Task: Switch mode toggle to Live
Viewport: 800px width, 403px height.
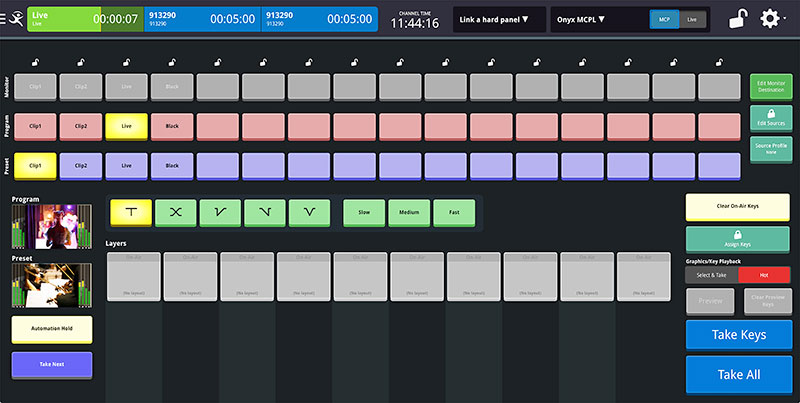Action: [692, 19]
